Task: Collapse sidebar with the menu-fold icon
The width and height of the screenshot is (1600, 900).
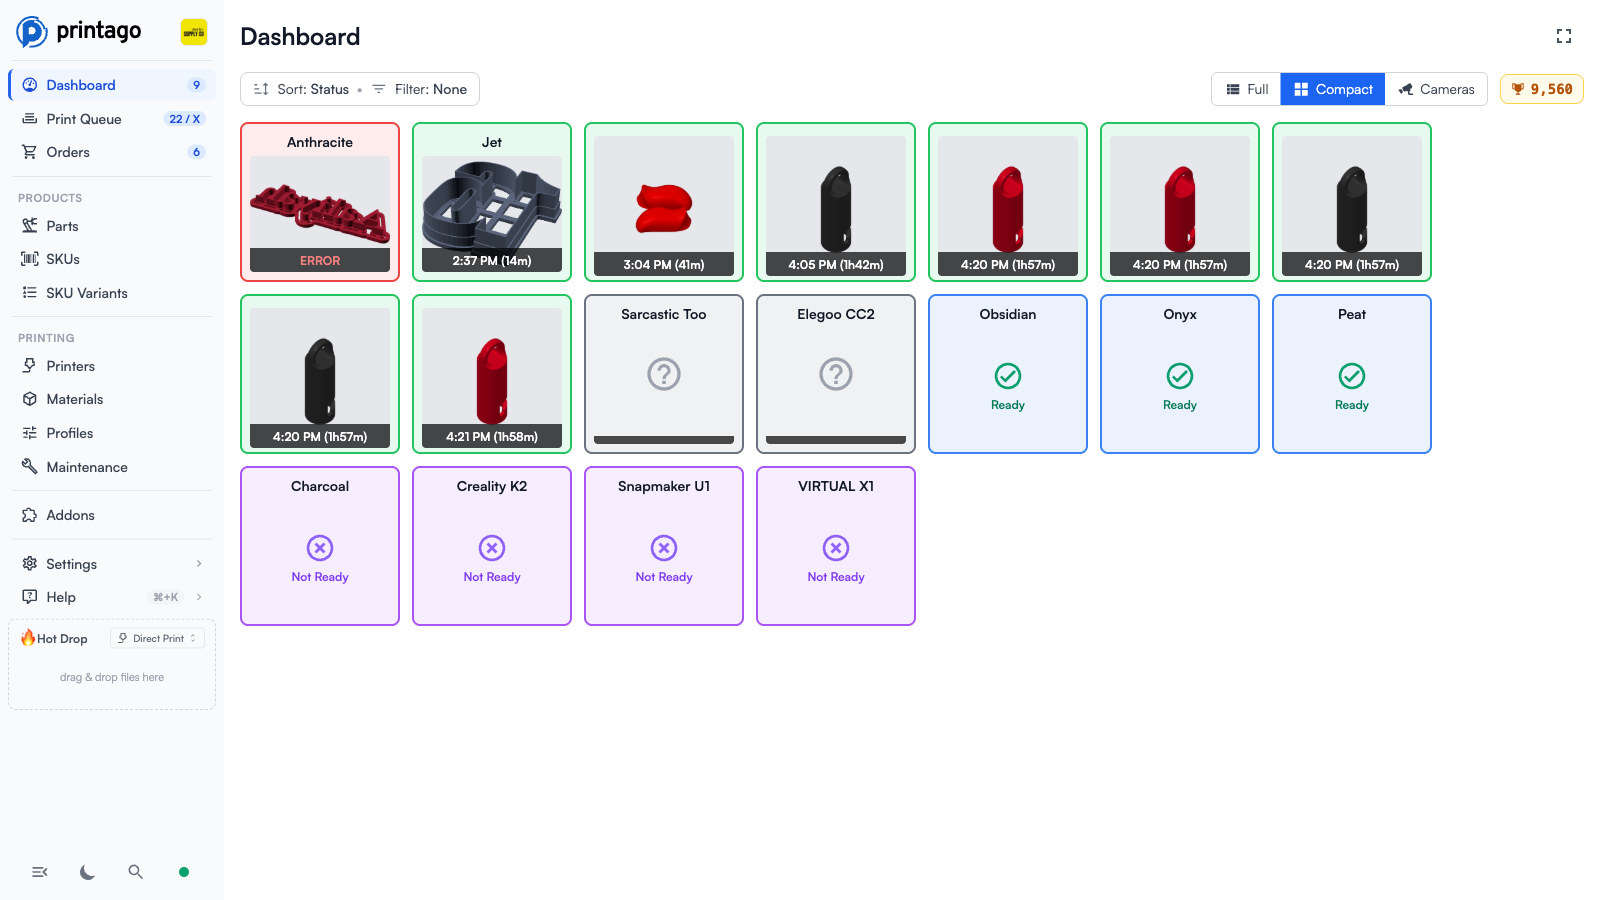Action: pos(40,872)
